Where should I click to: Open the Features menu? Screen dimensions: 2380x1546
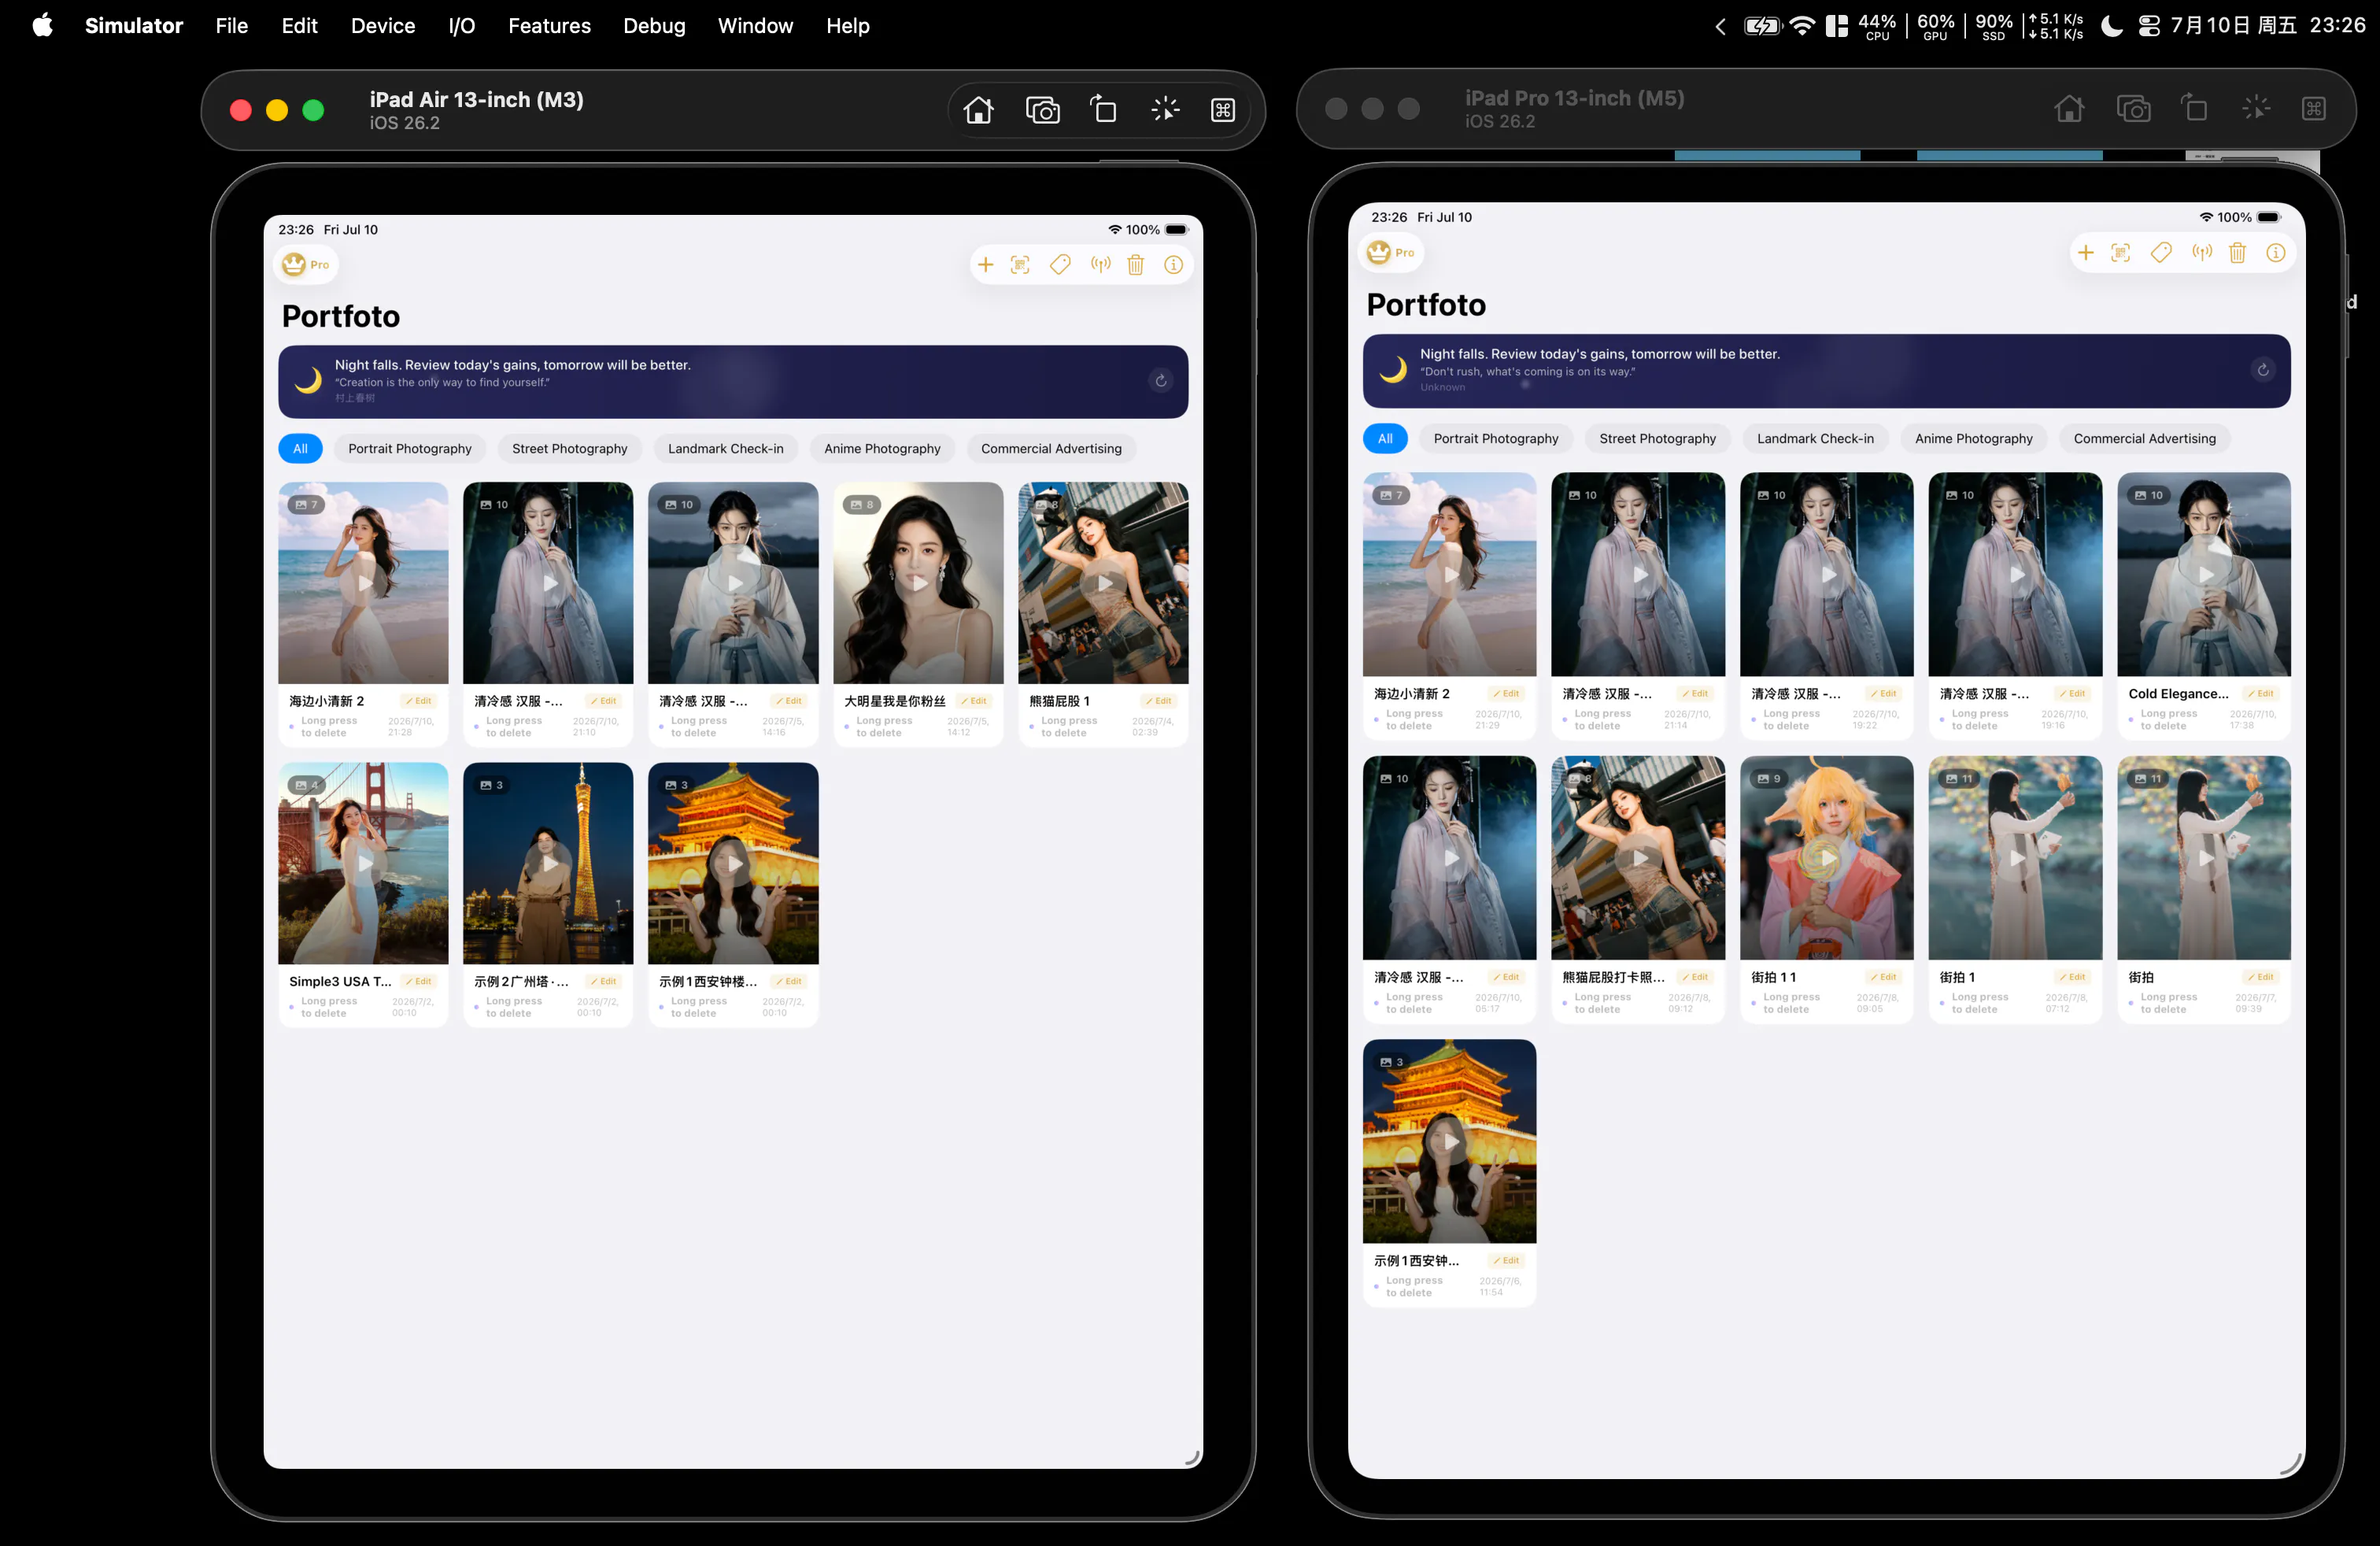click(549, 26)
